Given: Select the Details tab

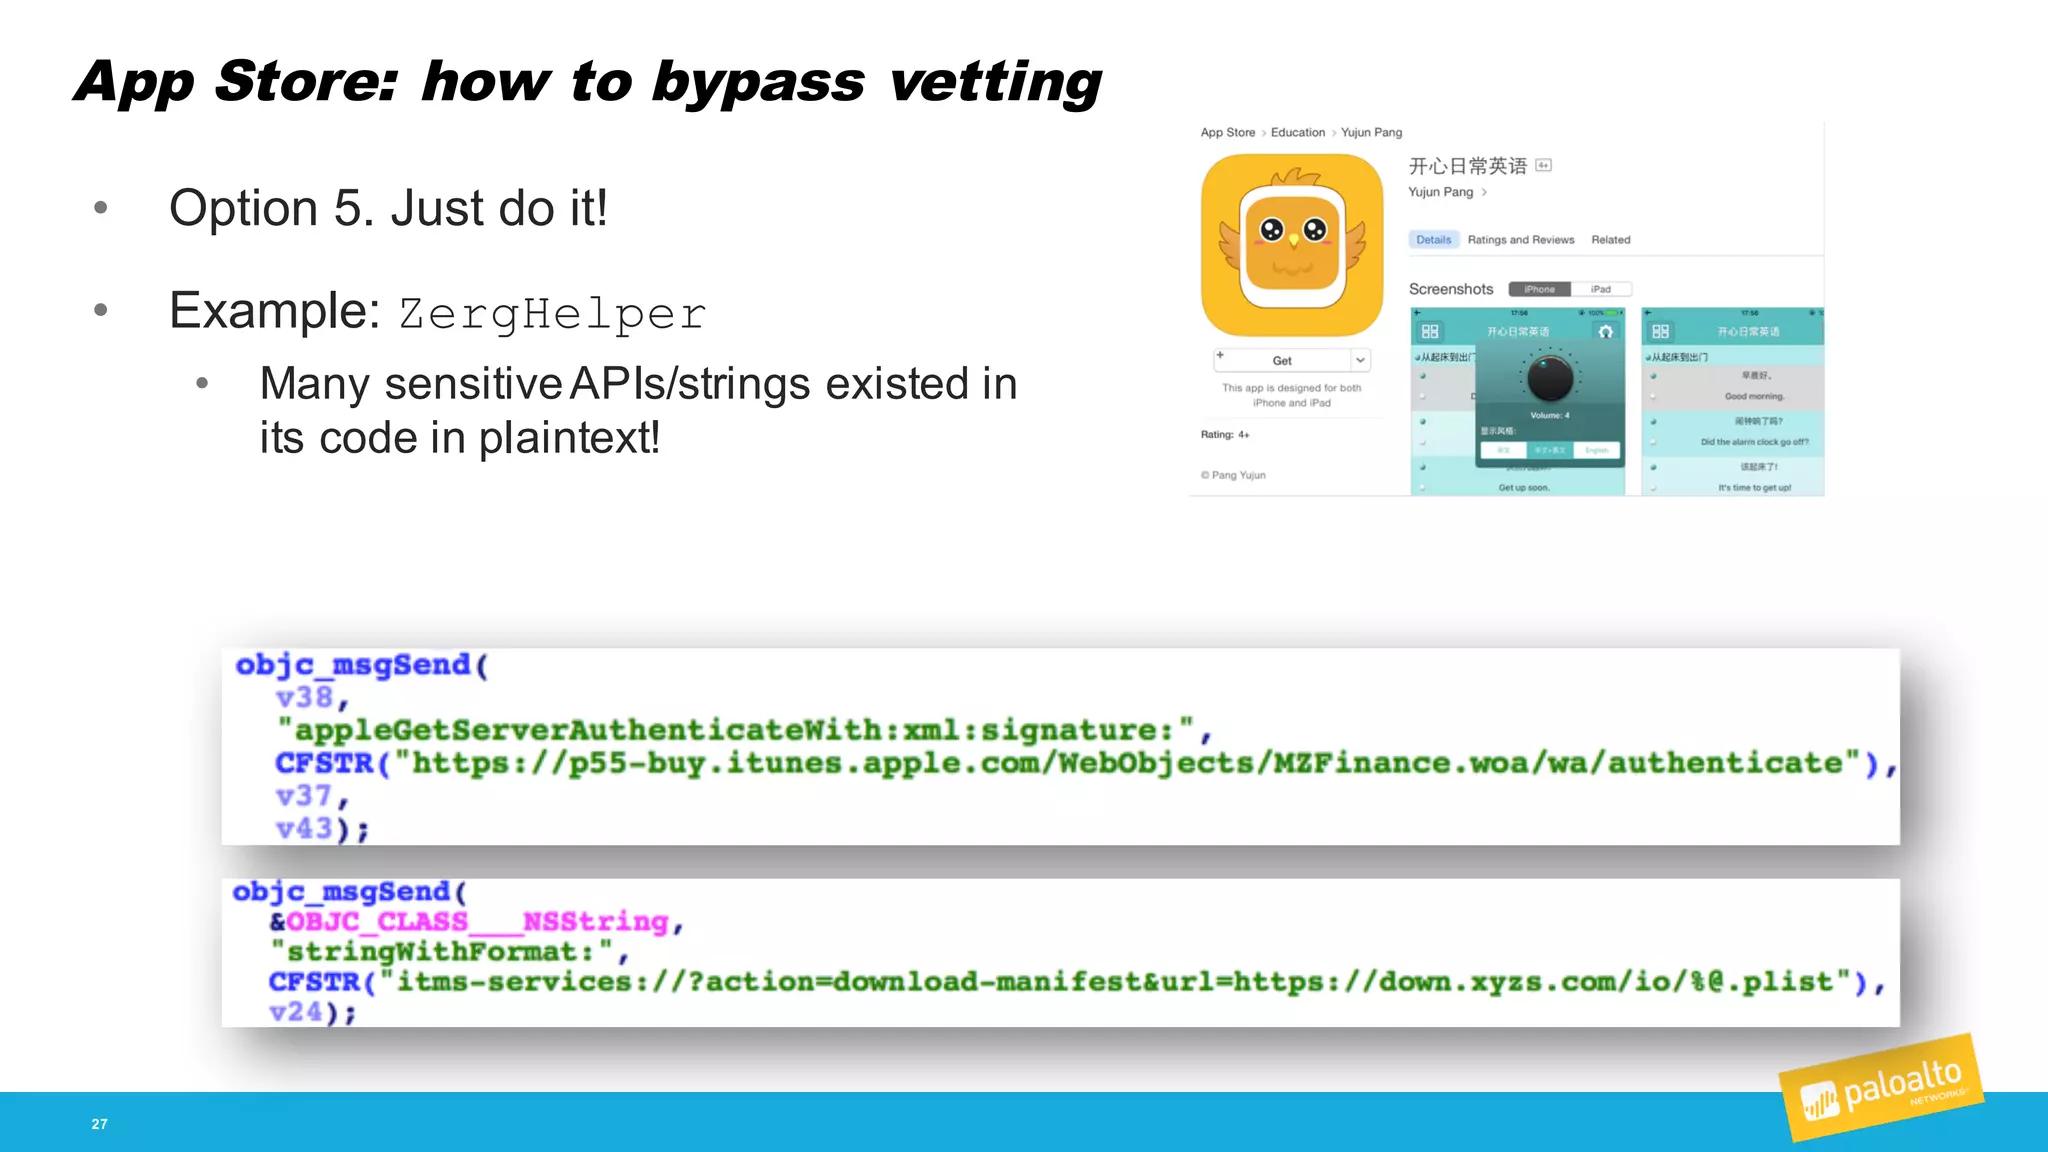Looking at the screenshot, I should [x=1433, y=240].
